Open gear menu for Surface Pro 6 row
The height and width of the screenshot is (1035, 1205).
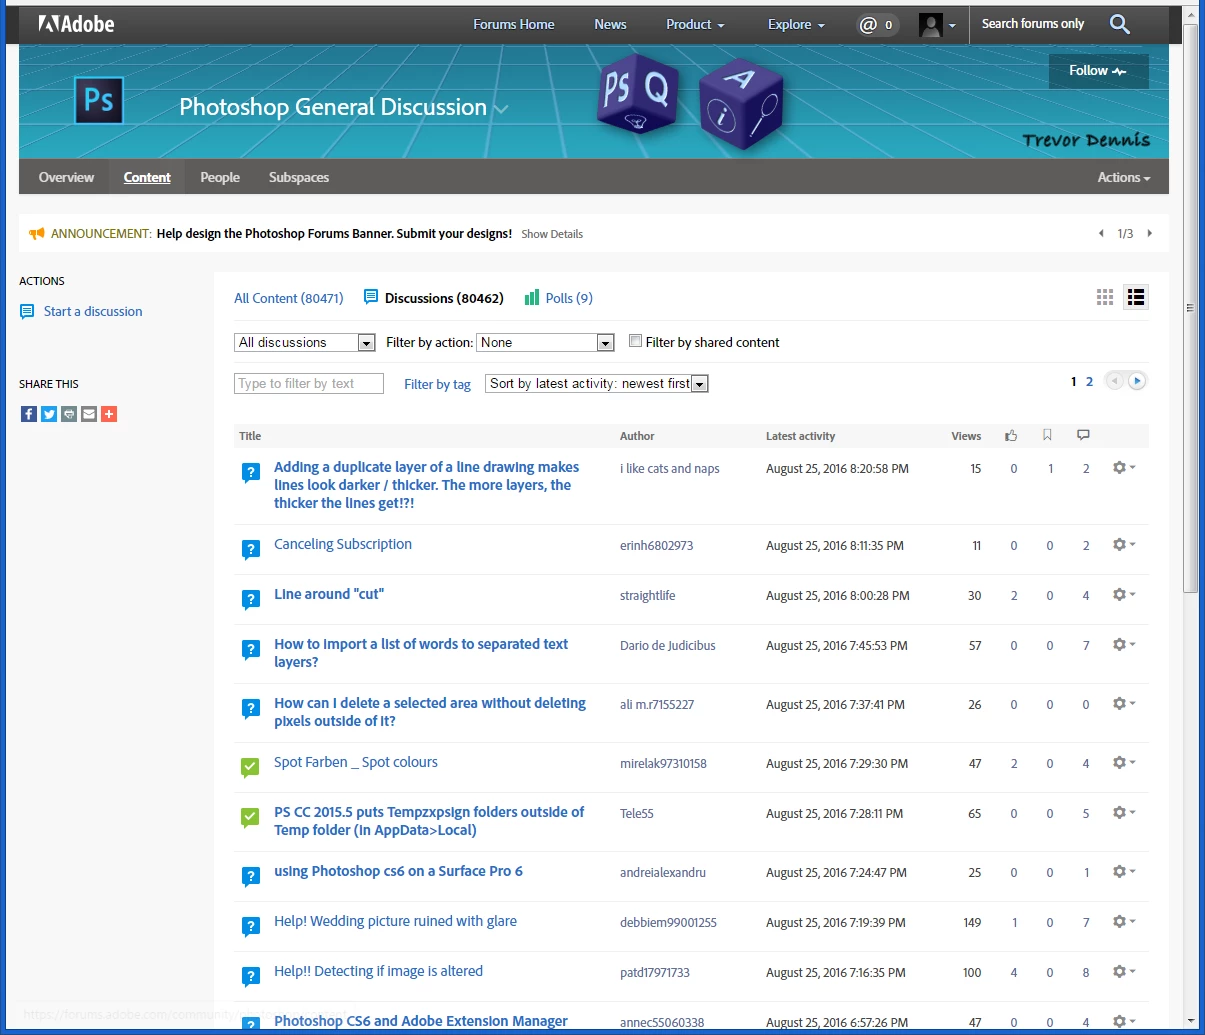(x=1124, y=872)
